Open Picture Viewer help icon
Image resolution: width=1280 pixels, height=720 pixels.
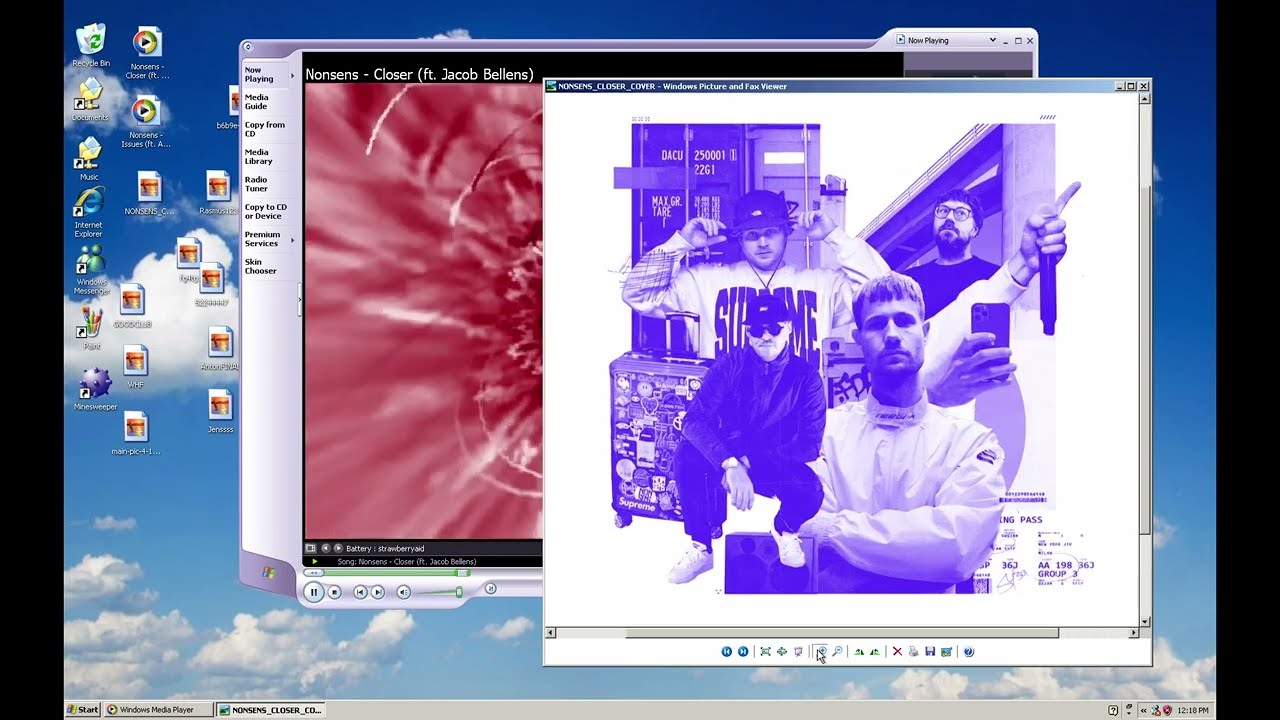[x=968, y=651]
